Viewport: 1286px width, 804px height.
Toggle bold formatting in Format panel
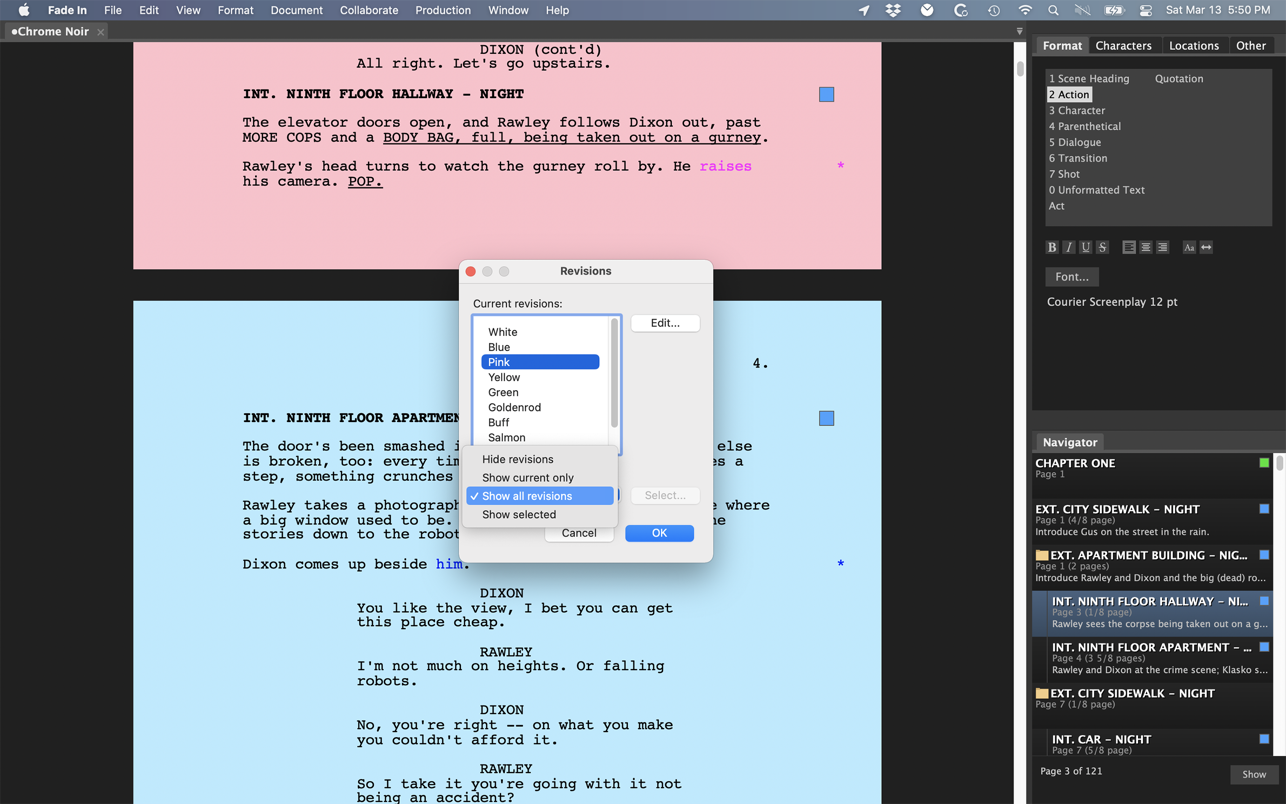click(1052, 247)
